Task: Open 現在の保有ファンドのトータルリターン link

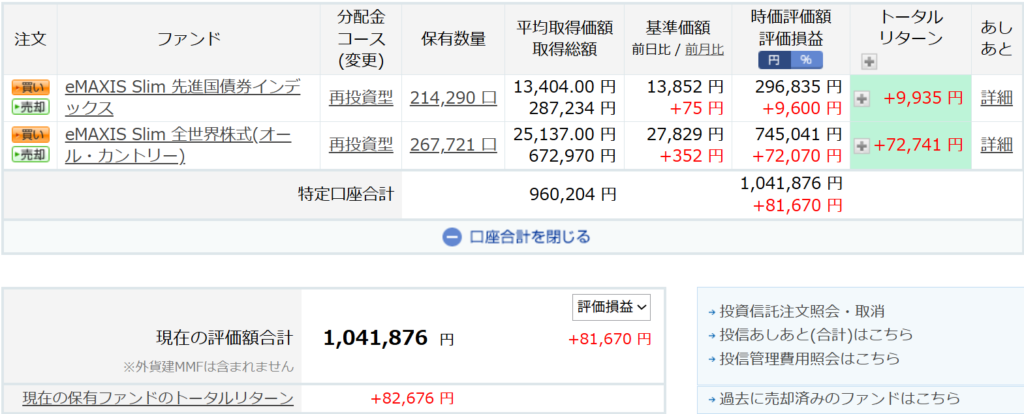Action: click(x=158, y=398)
